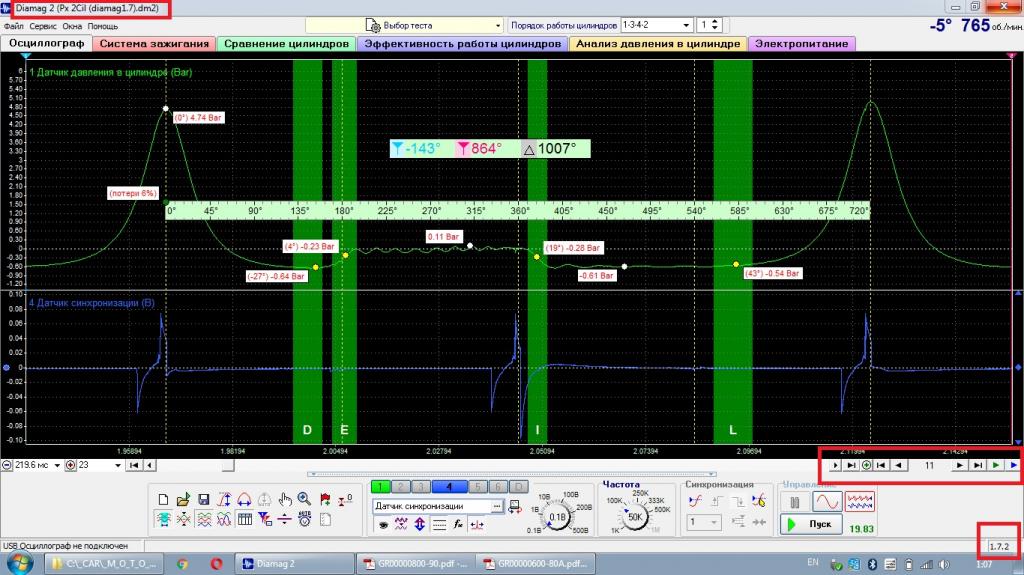Toggle channel 6 button
The width and height of the screenshot is (1024, 575).
pyautogui.click(x=498, y=487)
